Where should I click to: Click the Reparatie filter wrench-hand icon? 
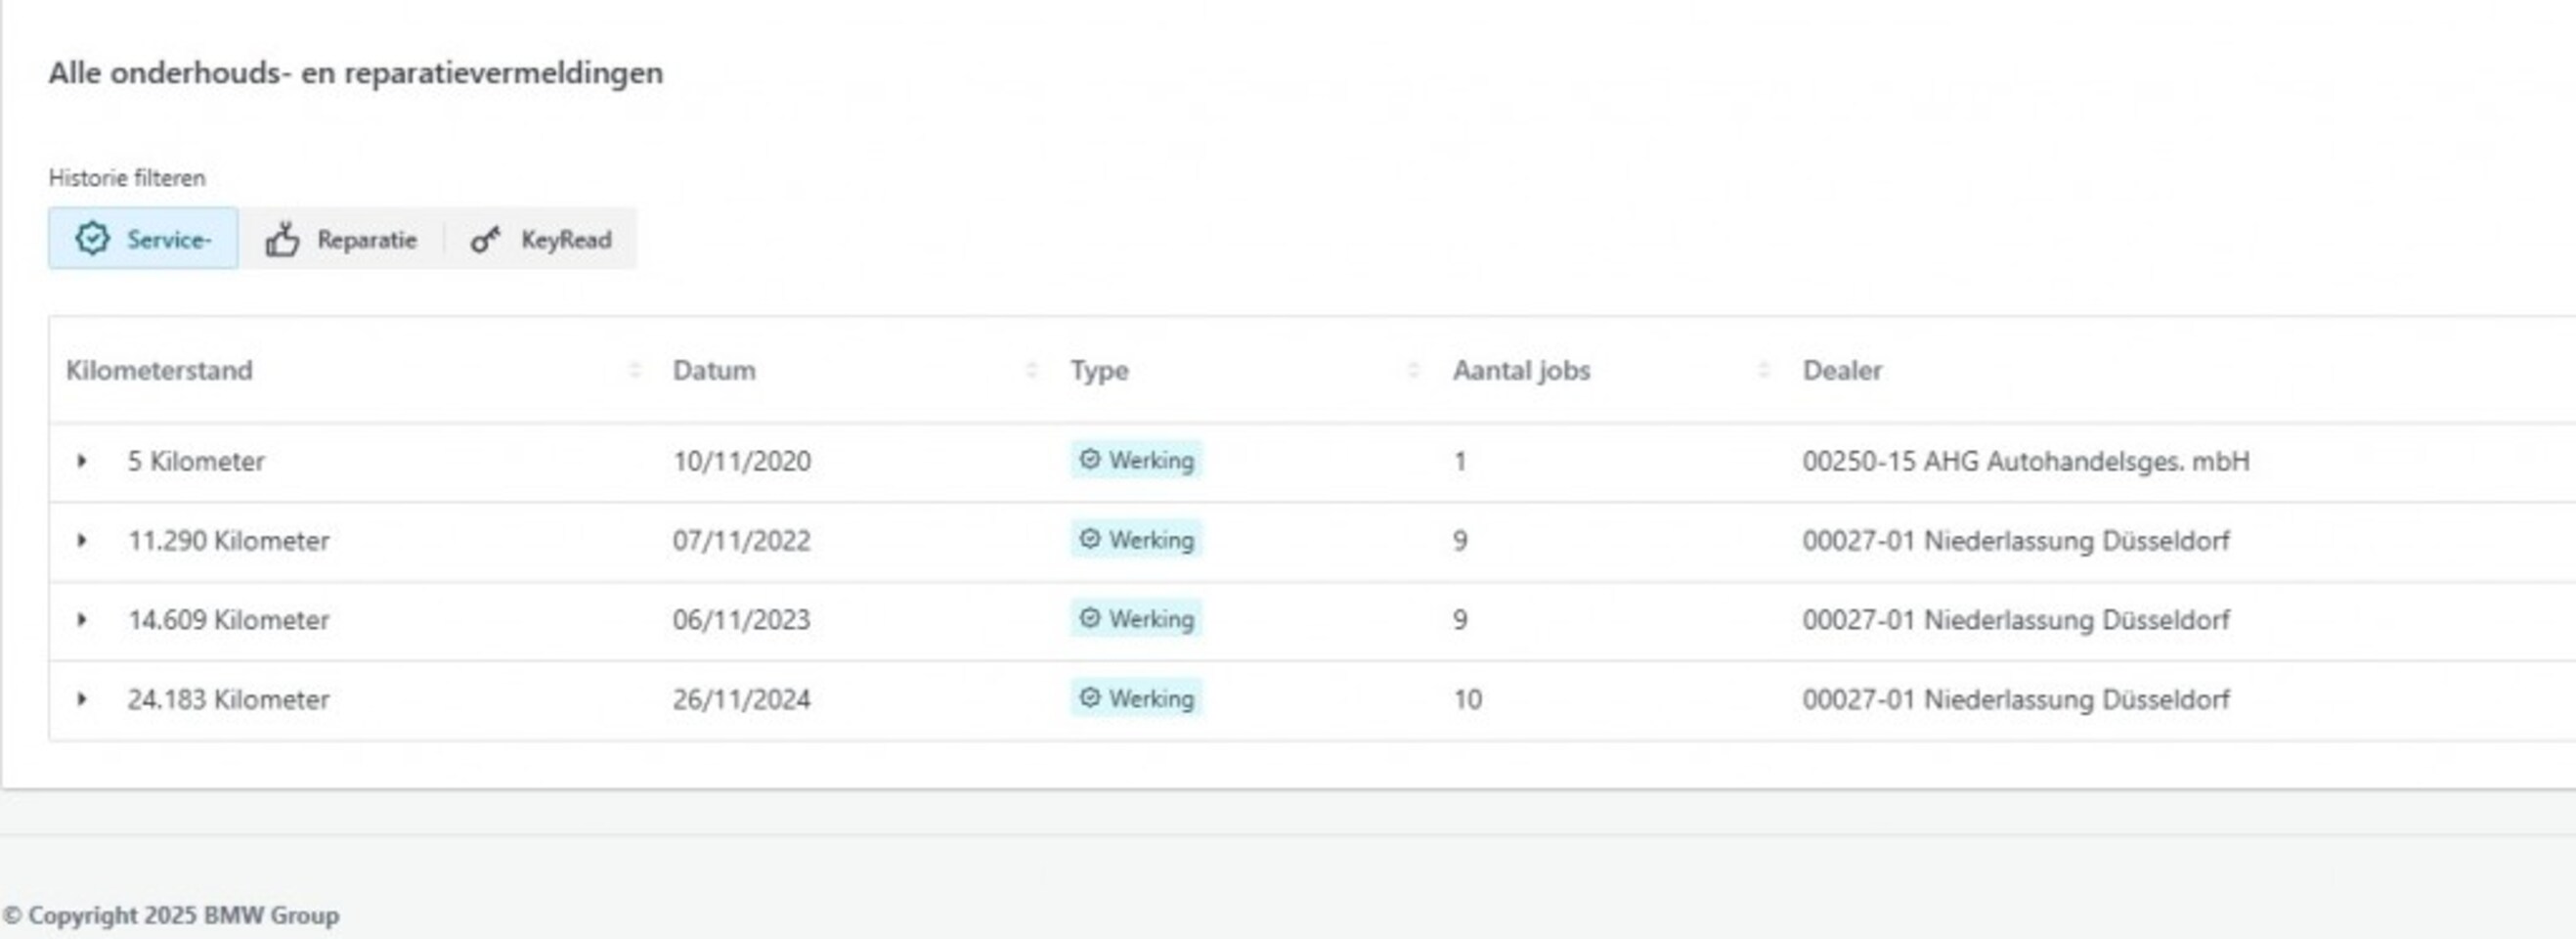[x=283, y=240]
